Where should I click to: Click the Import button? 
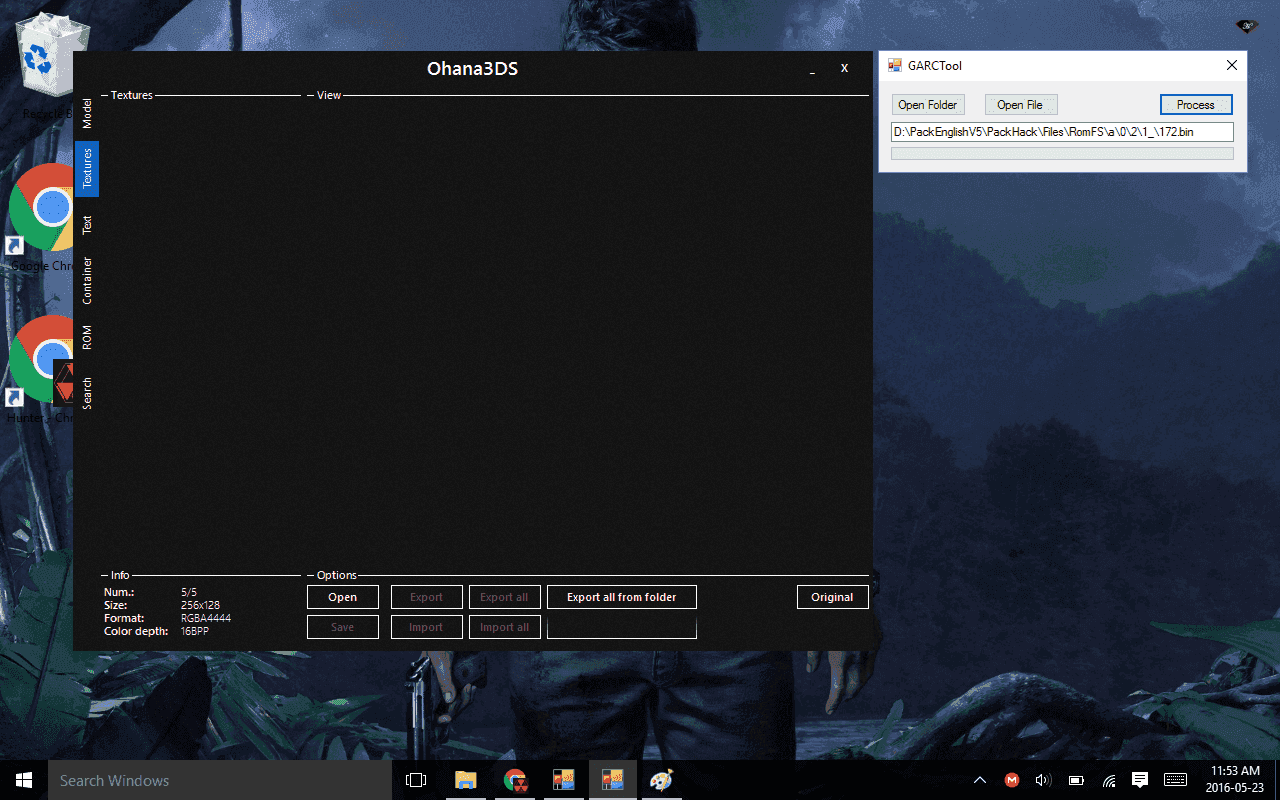point(426,627)
